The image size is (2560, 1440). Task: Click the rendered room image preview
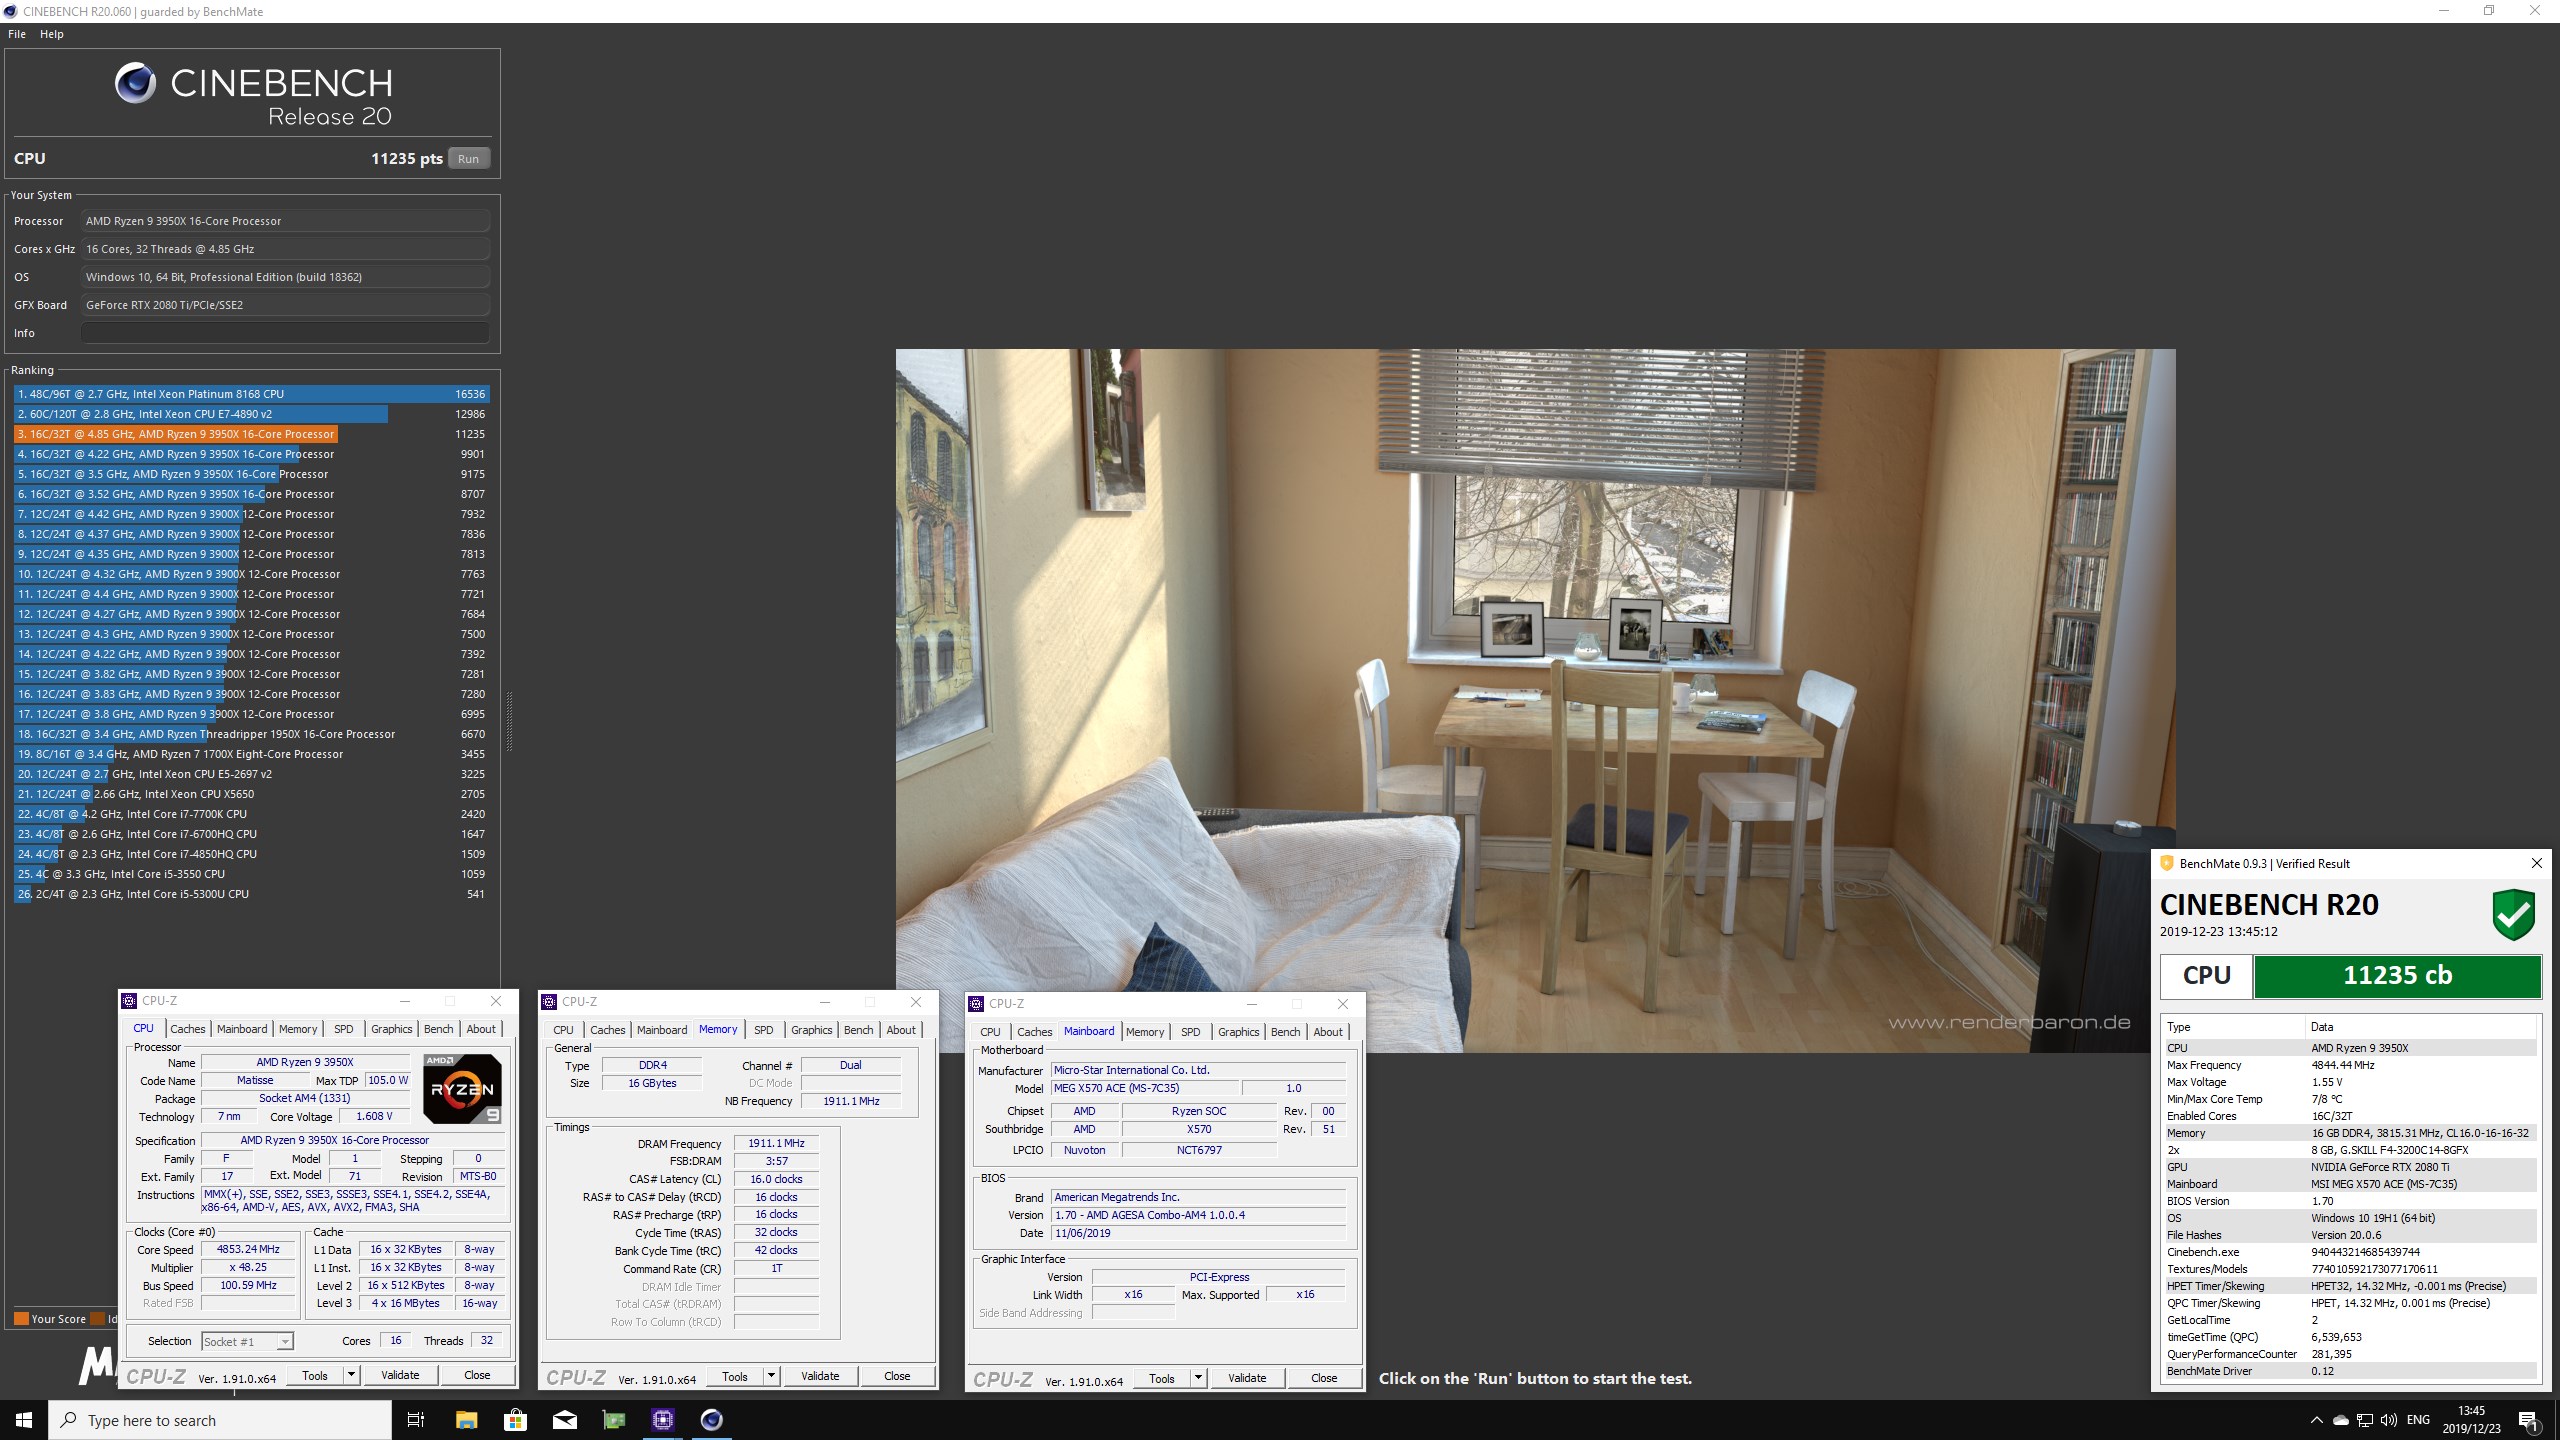click(x=1535, y=700)
